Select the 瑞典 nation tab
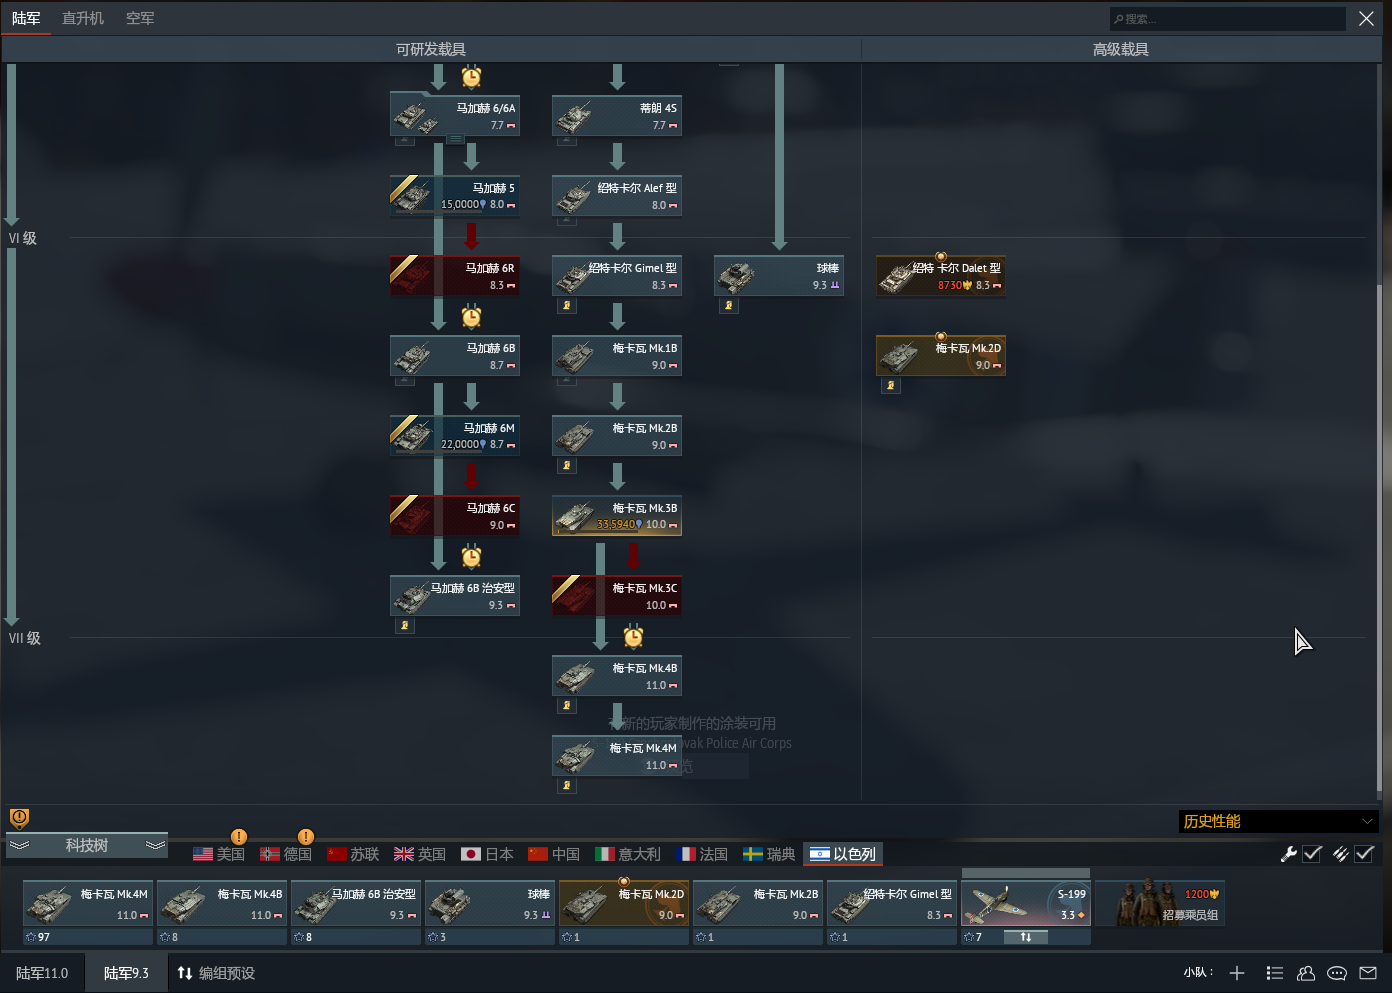This screenshot has width=1392, height=993. [769, 854]
